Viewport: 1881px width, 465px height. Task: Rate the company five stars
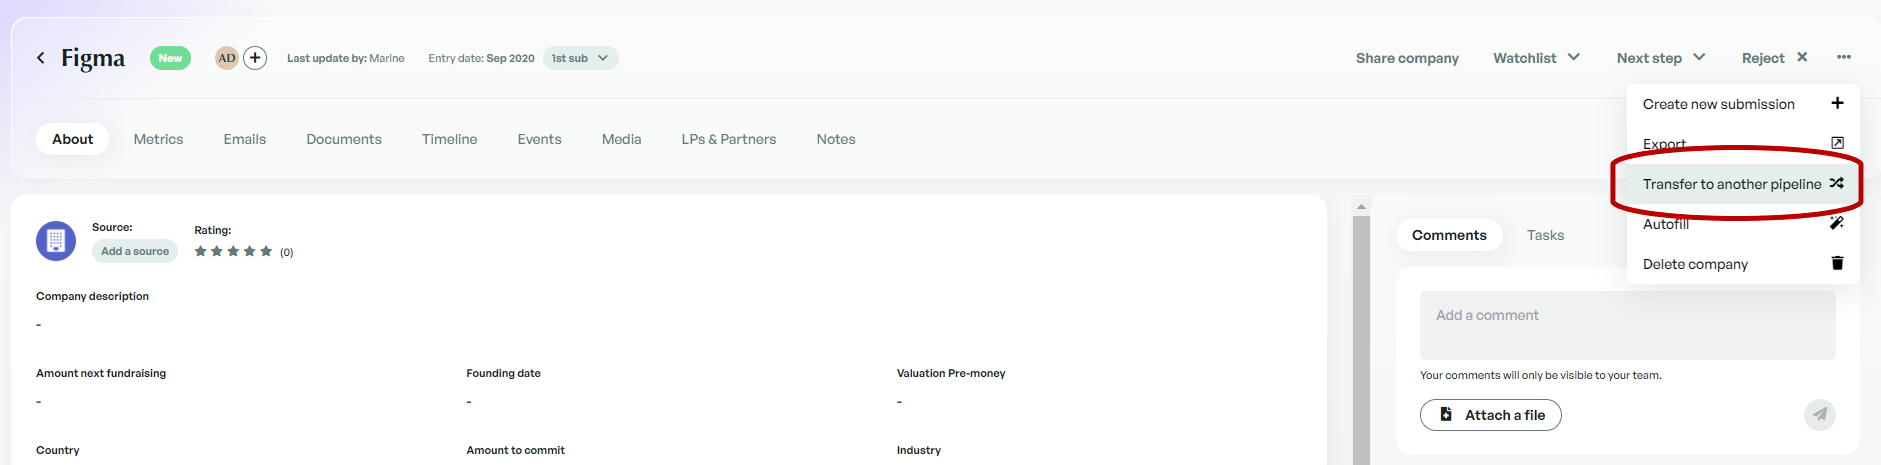[266, 251]
